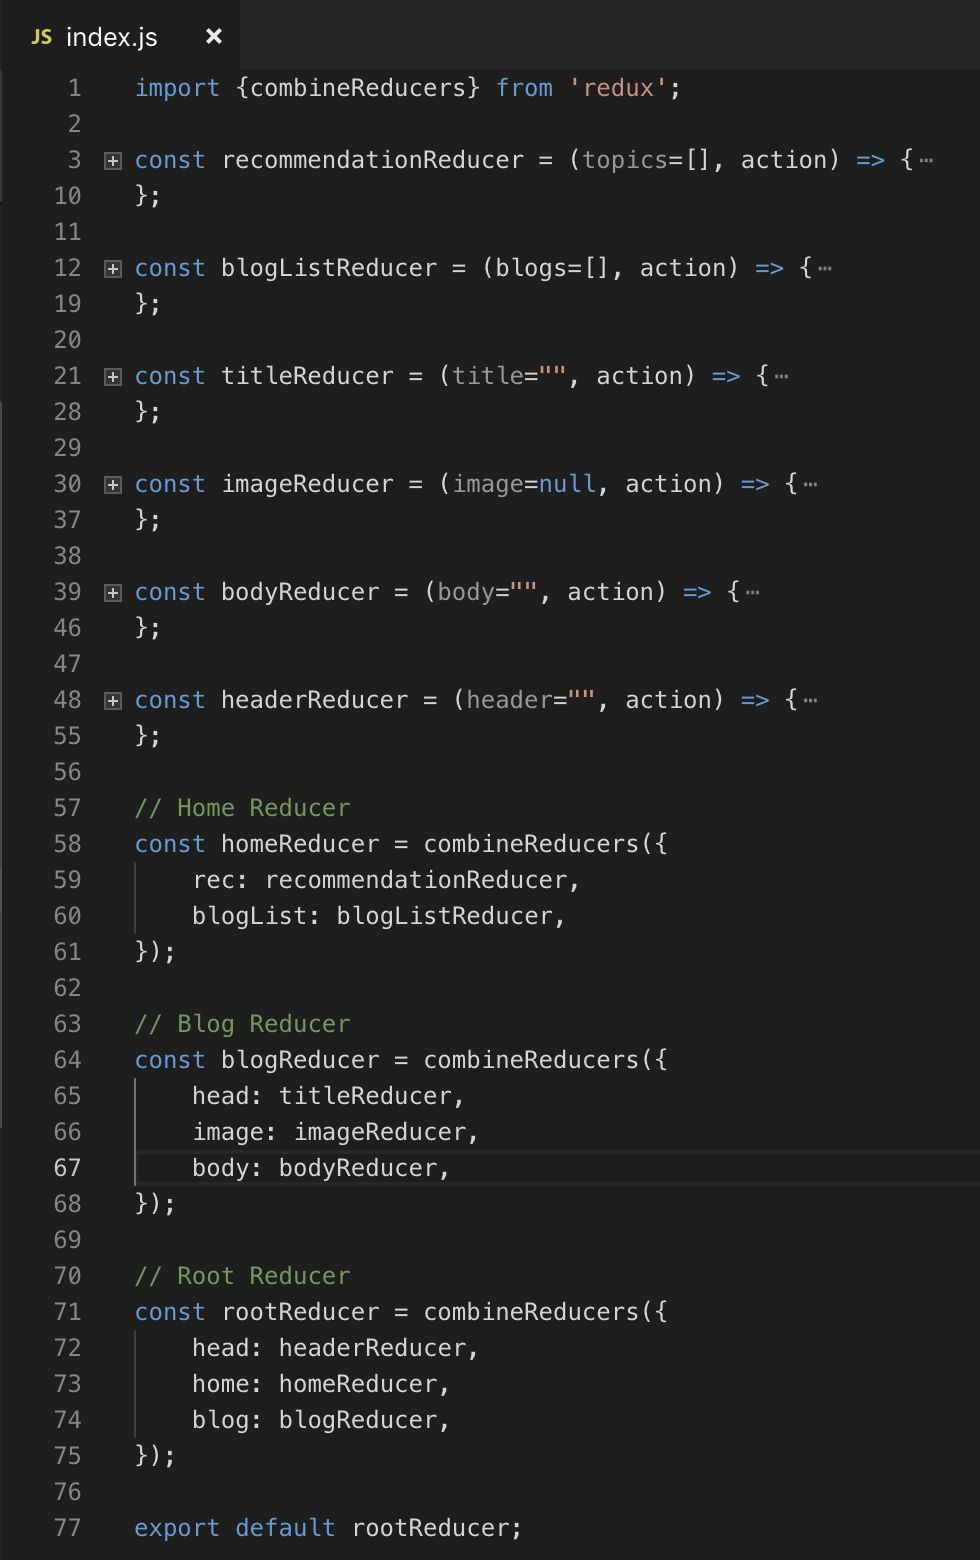Click line number 1 in the gutter

(74, 88)
